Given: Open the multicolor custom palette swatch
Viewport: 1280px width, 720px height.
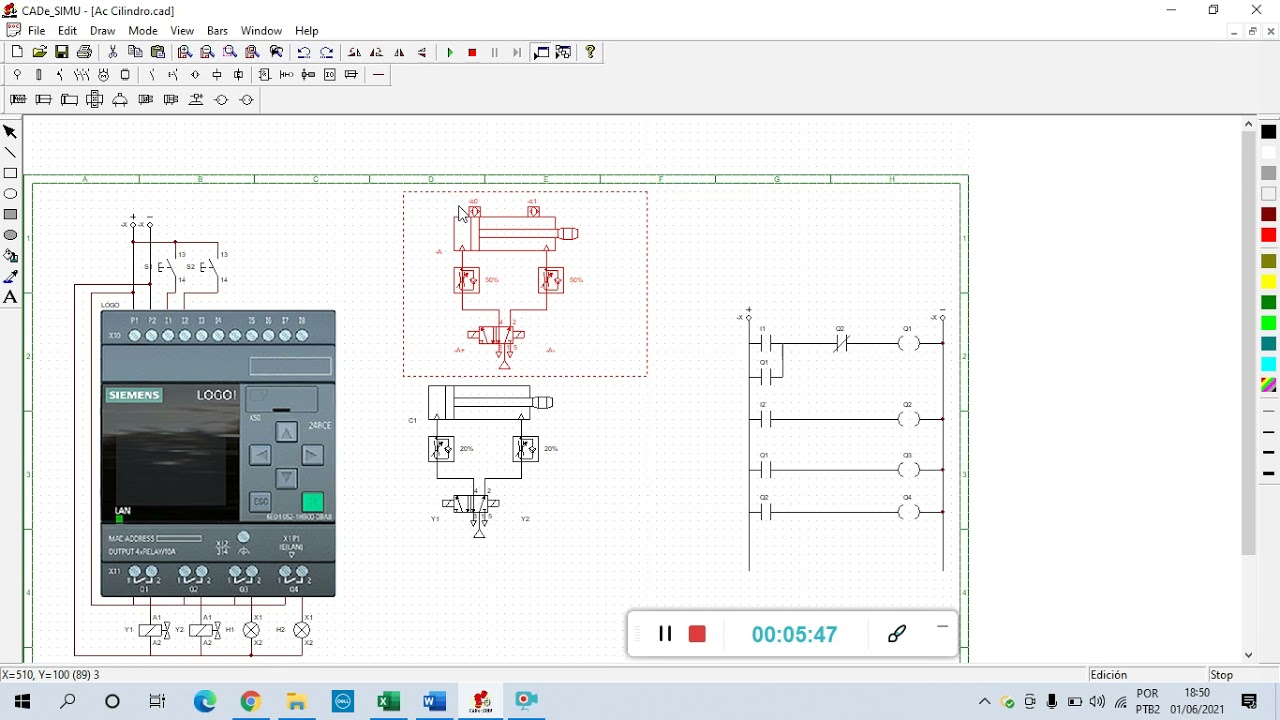Looking at the screenshot, I should [1268, 385].
